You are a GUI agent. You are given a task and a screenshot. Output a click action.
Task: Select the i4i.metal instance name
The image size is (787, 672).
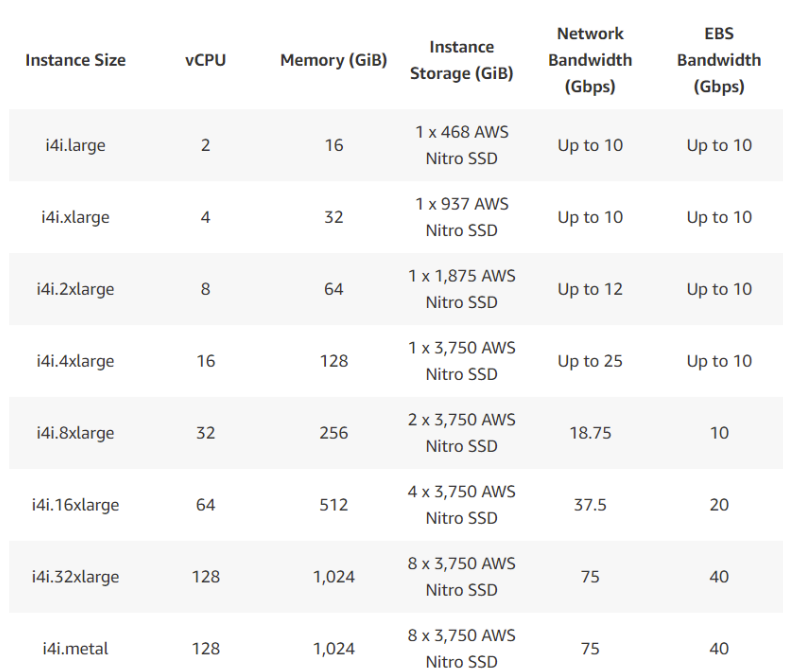(x=75, y=648)
